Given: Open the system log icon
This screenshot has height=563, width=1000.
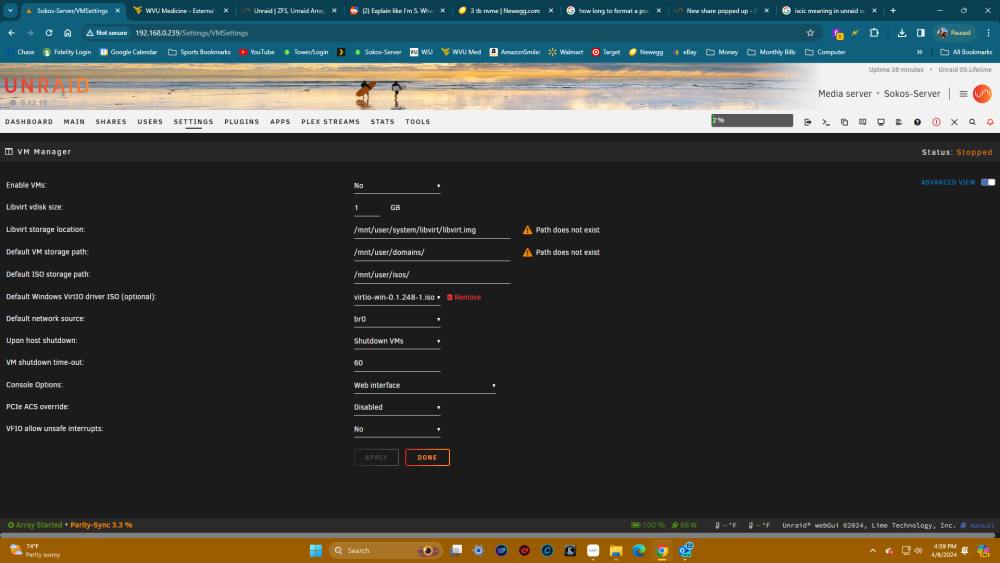Looking at the screenshot, I should [x=899, y=122].
